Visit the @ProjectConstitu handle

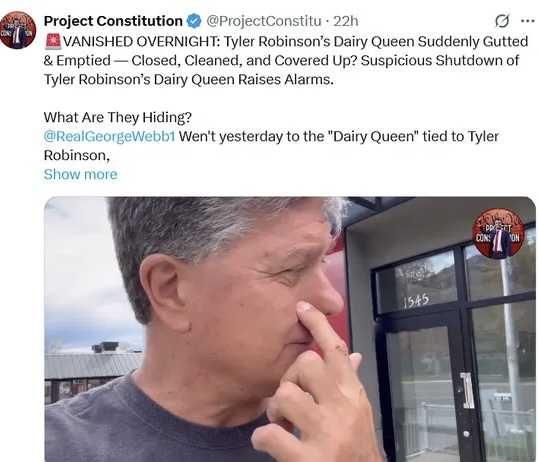coord(264,21)
